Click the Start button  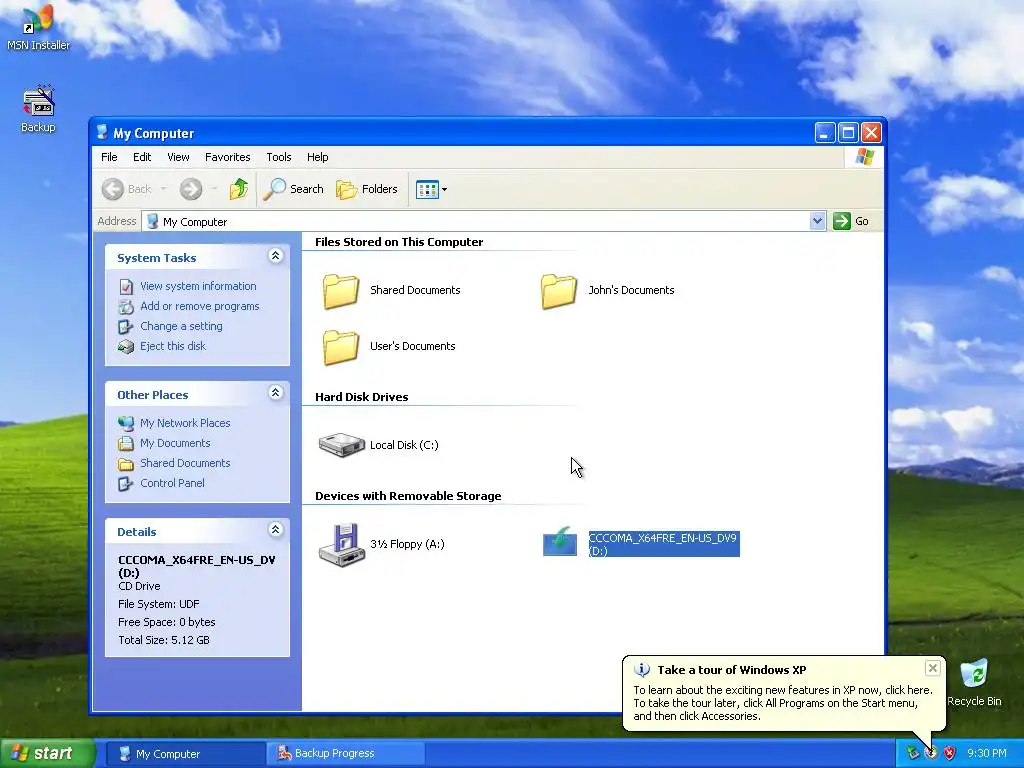click(x=47, y=754)
